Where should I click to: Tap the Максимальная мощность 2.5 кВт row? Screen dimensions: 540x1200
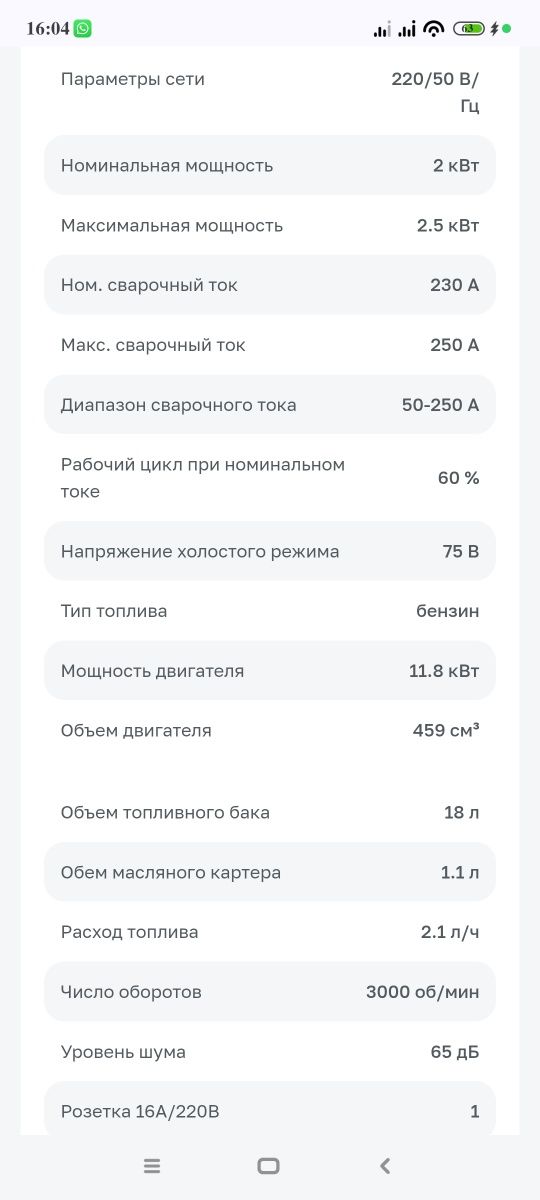point(270,225)
